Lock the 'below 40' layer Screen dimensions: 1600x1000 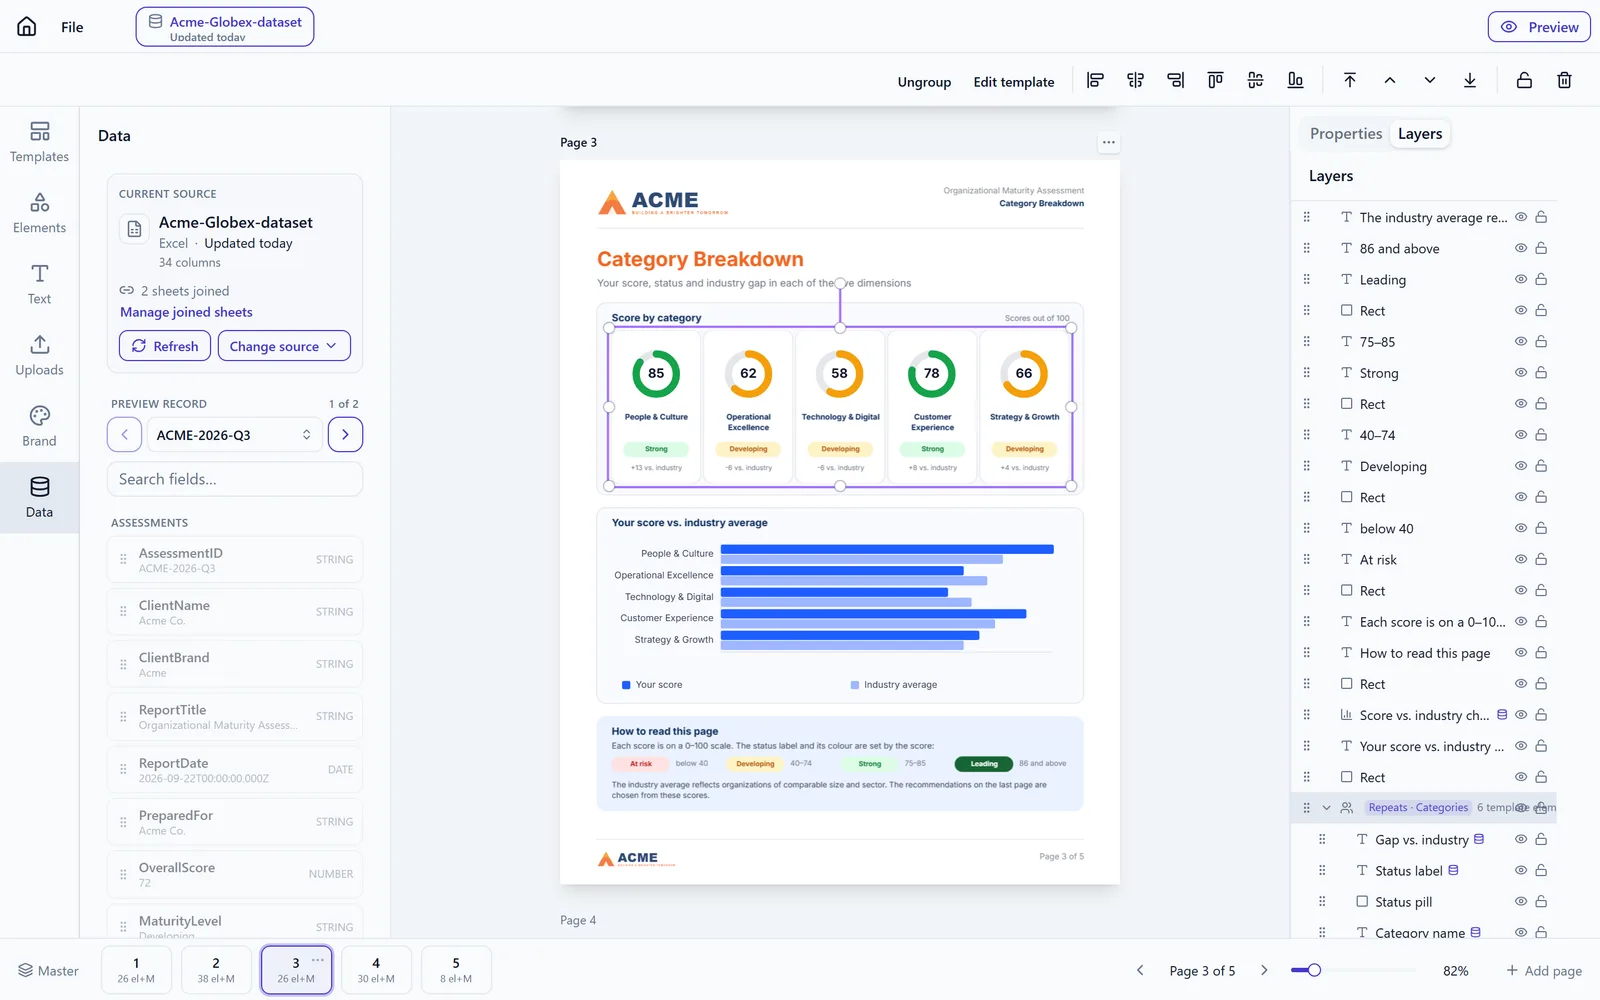pyautogui.click(x=1541, y=528)
